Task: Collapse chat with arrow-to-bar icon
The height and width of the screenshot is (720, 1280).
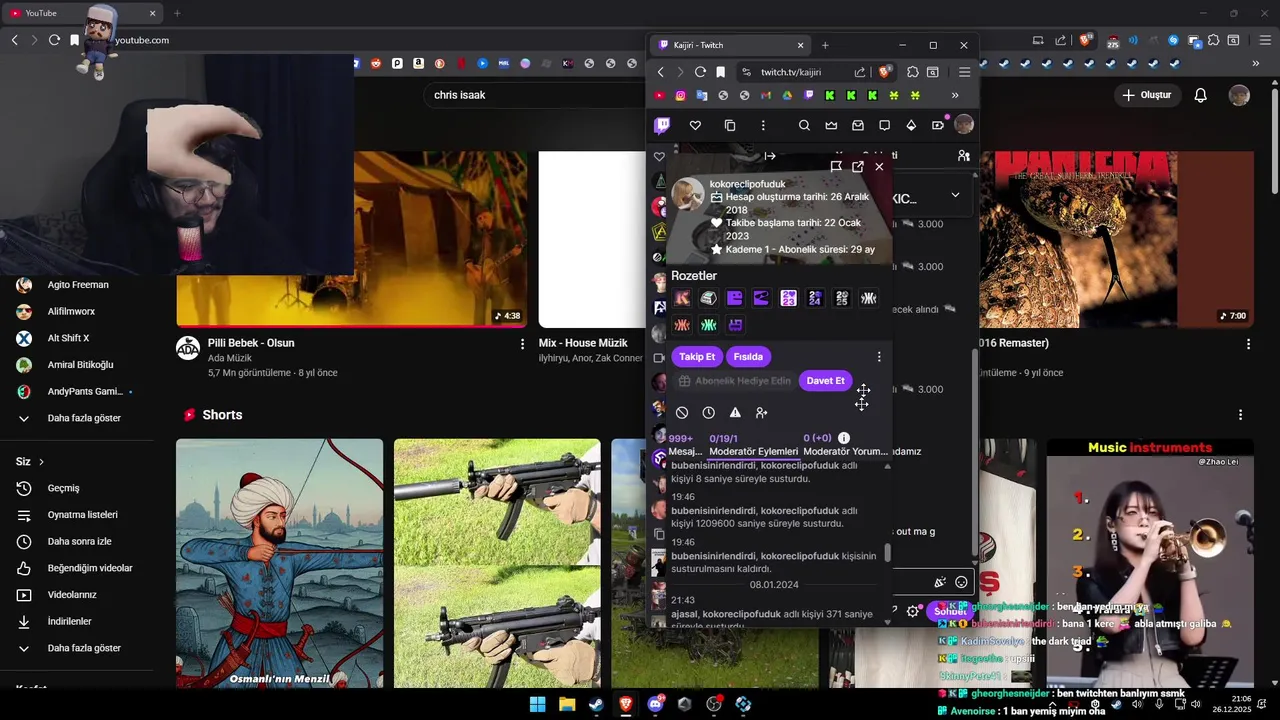Action: [770, 156]
